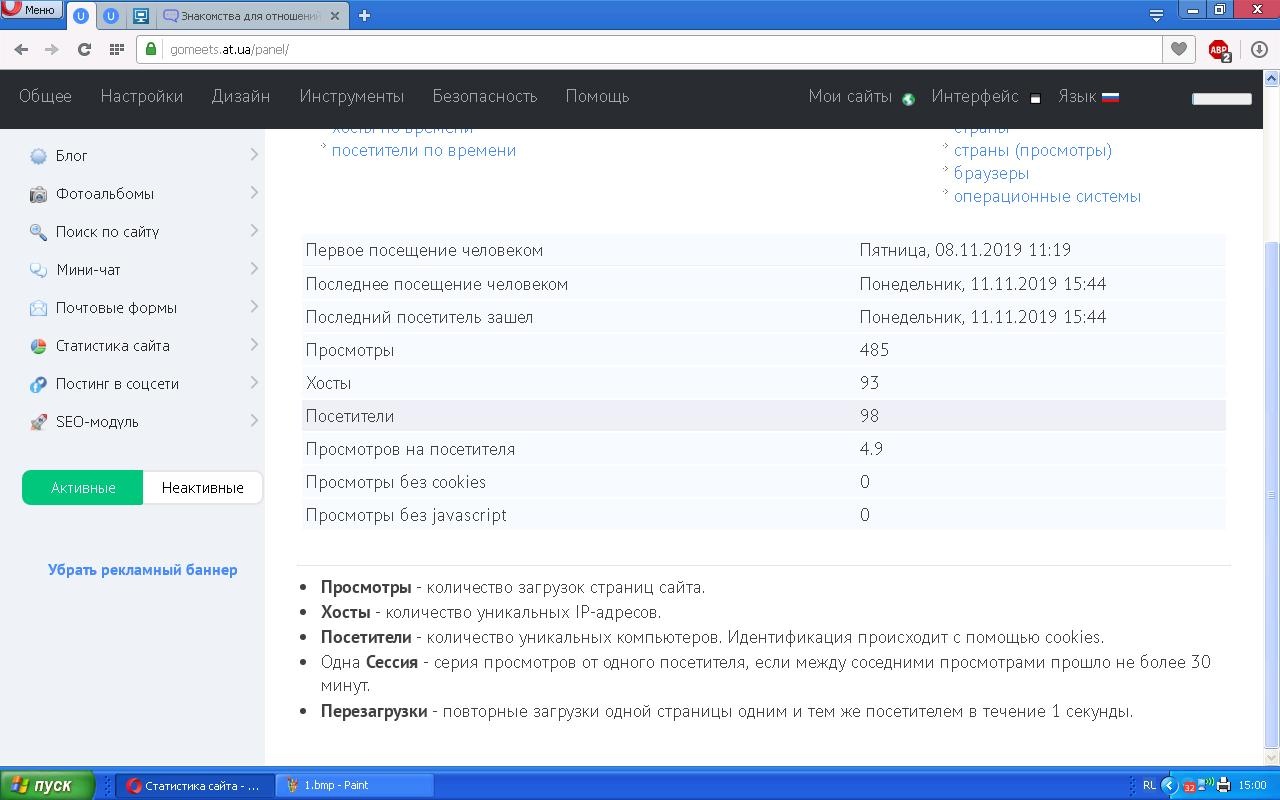Screen dimensions: 1280x800
Task: Switch to the pinned monitor-icon tab
Action: click(x=141, y=16)
